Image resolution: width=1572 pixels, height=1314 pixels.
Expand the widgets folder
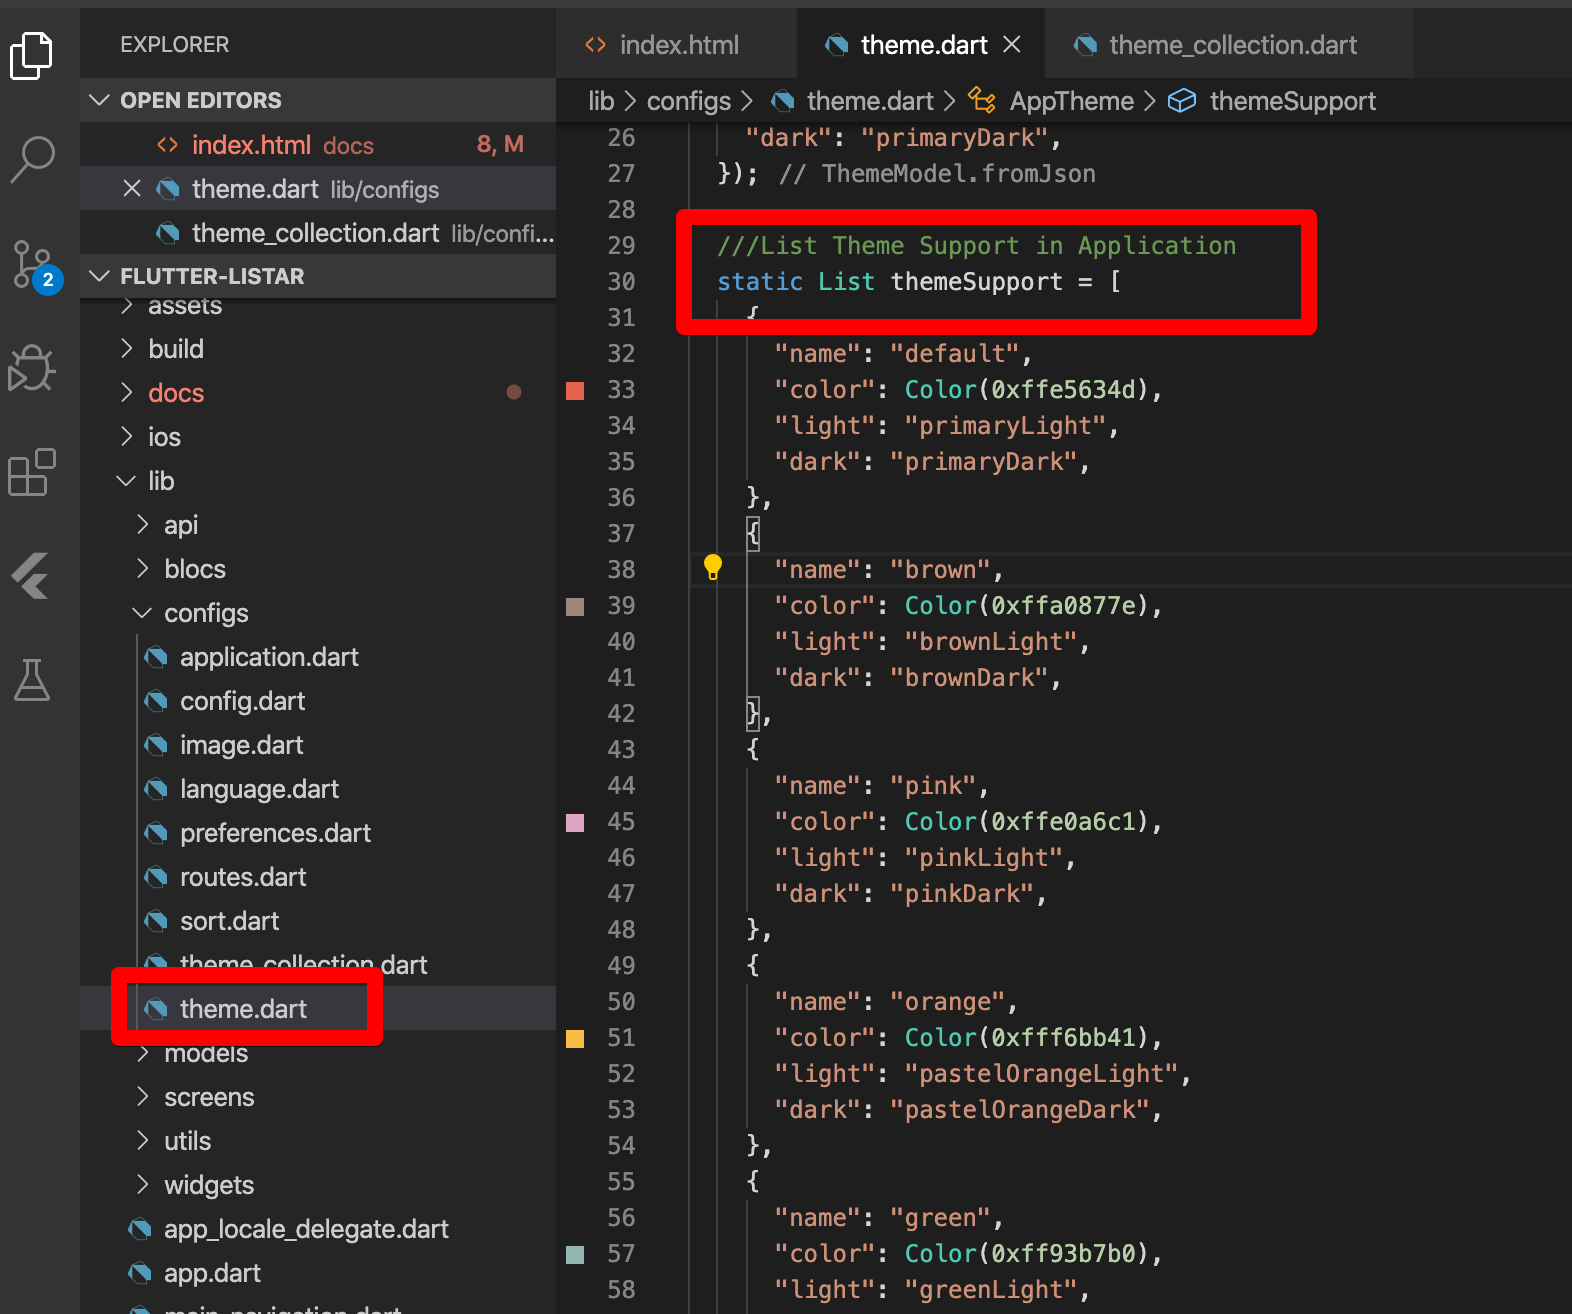click(209, 1185)
